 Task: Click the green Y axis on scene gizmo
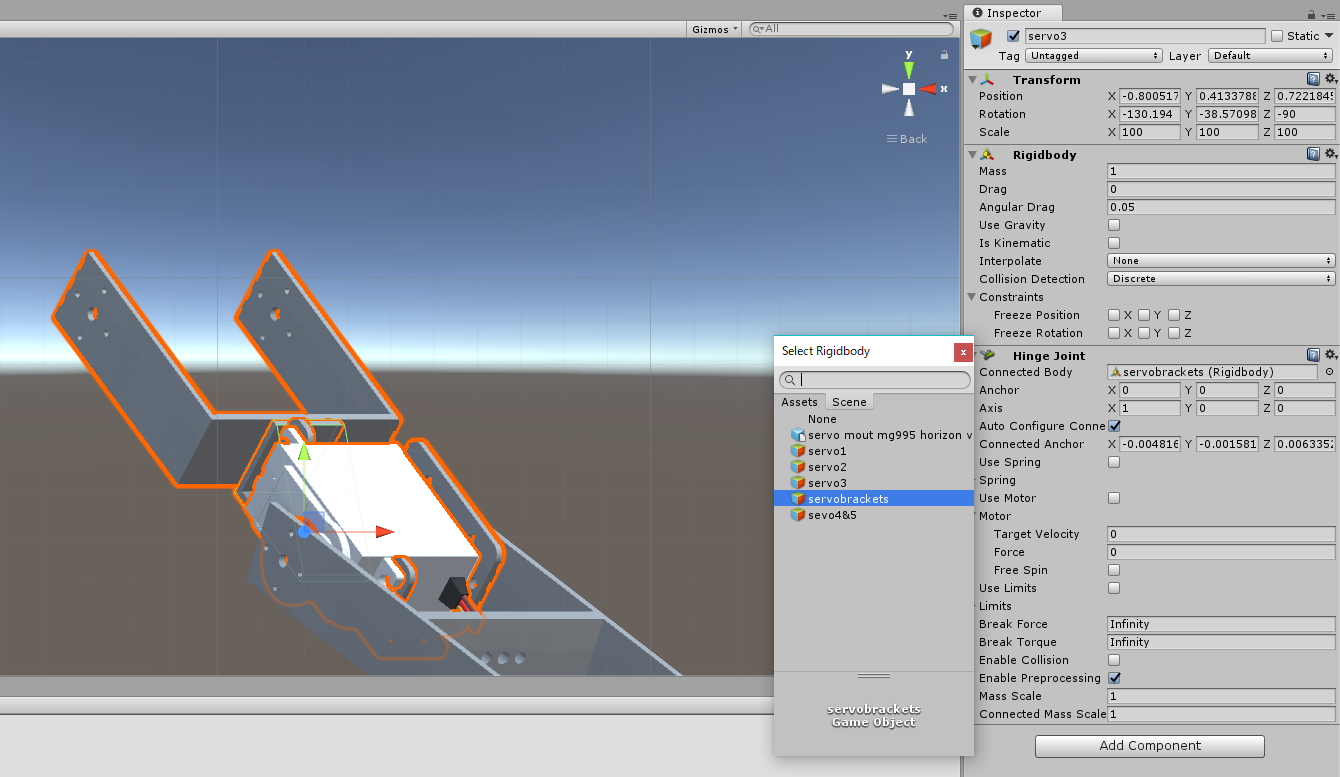pos(908,68)
